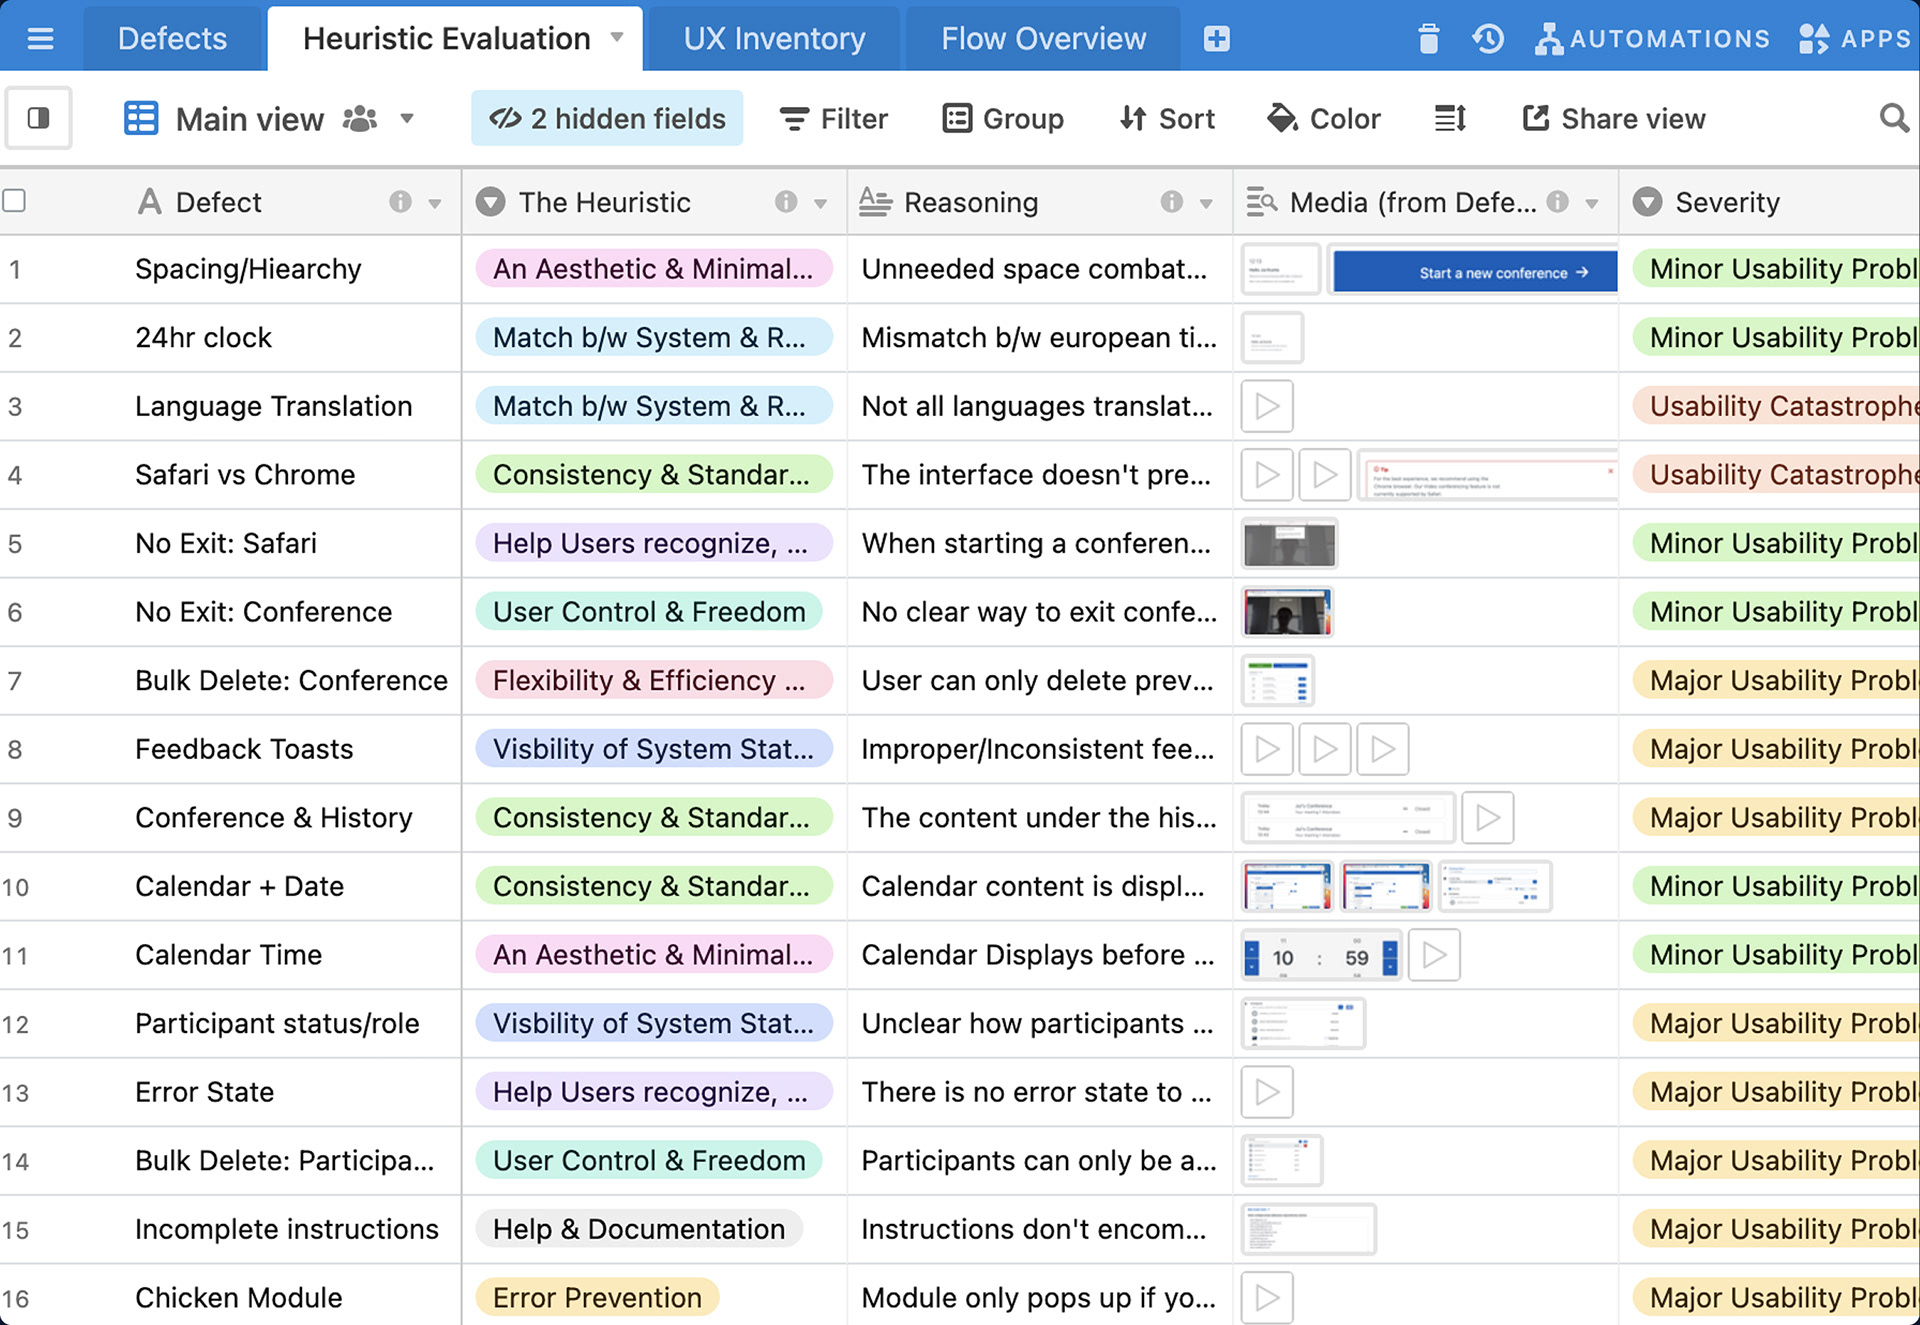This screenshot has width=1920, height=1325.
Task: Switch to the UX Inventory tab
Action: (x=774, y=38)
